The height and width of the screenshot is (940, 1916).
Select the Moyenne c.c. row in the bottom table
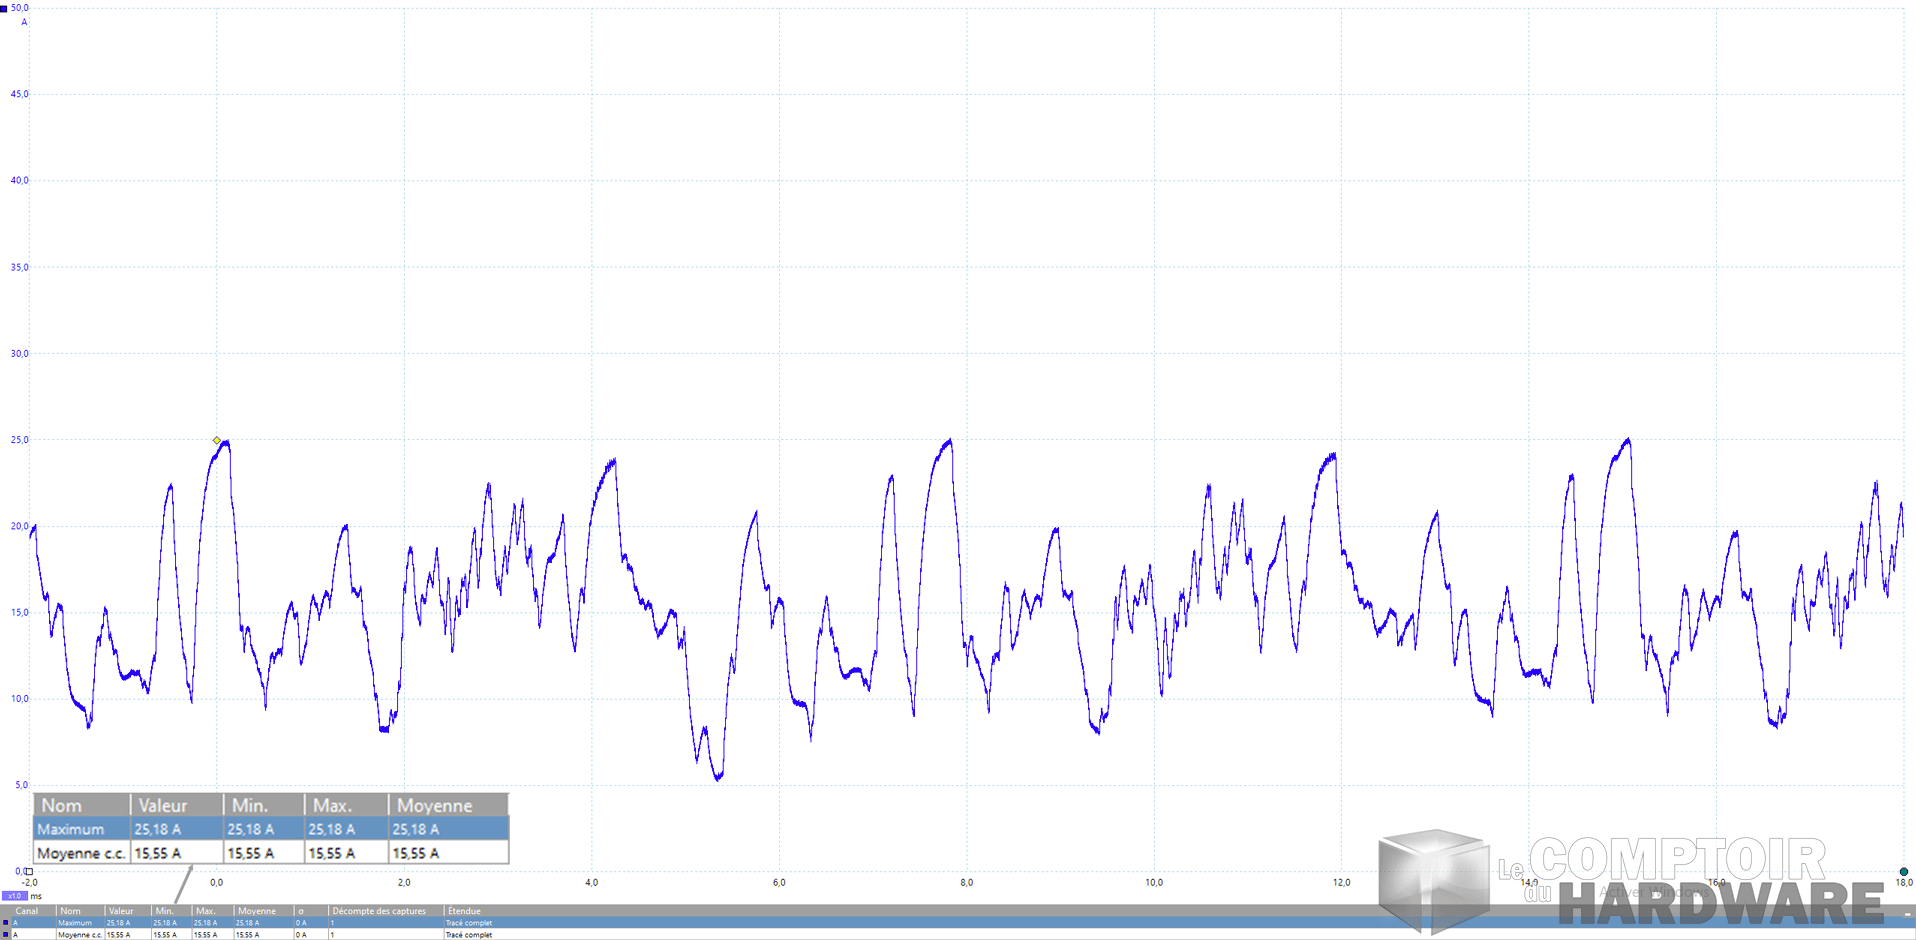[80, 935]
